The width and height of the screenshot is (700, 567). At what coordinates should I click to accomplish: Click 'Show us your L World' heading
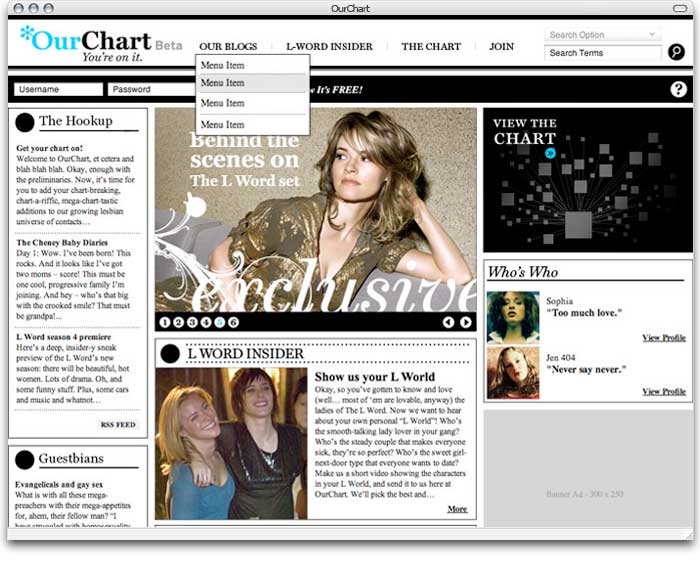point(375,377)
